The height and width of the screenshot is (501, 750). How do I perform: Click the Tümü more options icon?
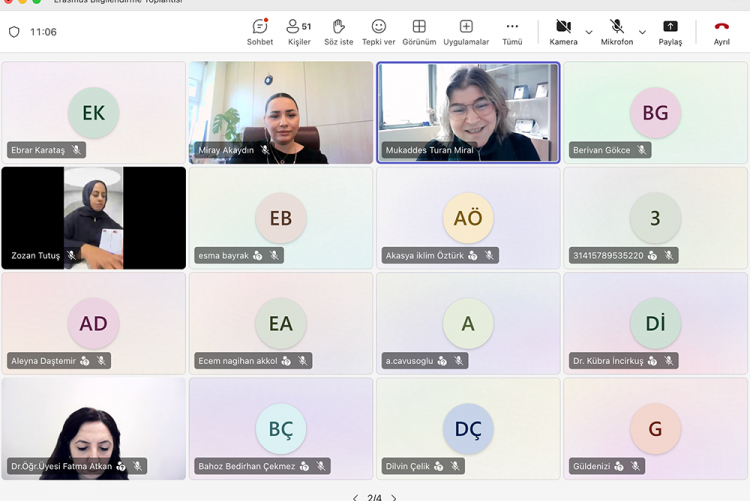click(x=512, y=32)
